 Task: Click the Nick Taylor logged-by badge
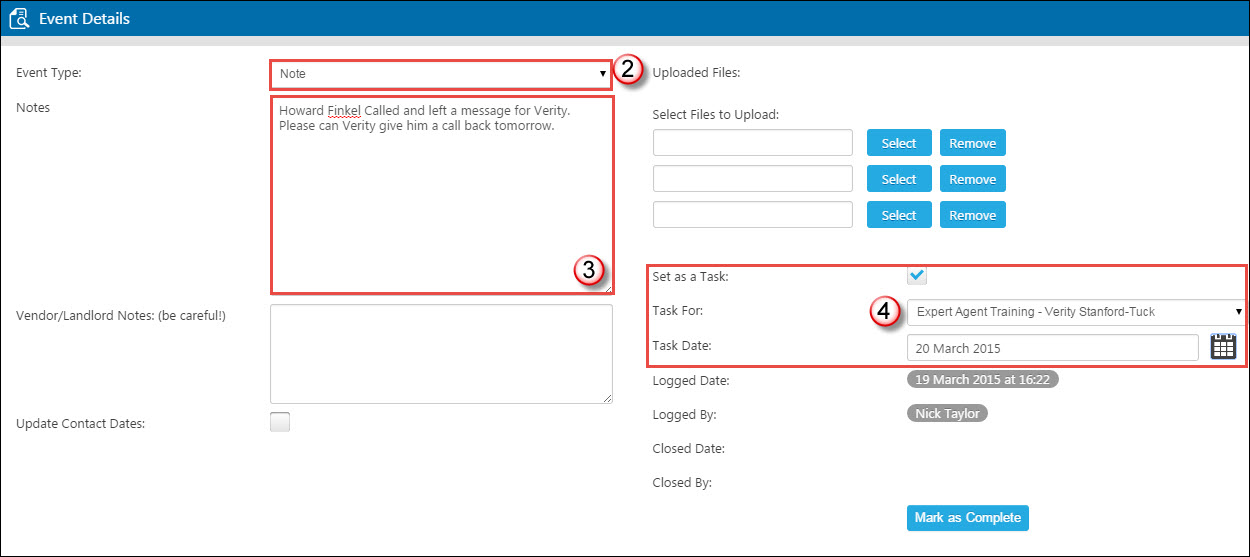pyautogui.click(x=947, y=414)
